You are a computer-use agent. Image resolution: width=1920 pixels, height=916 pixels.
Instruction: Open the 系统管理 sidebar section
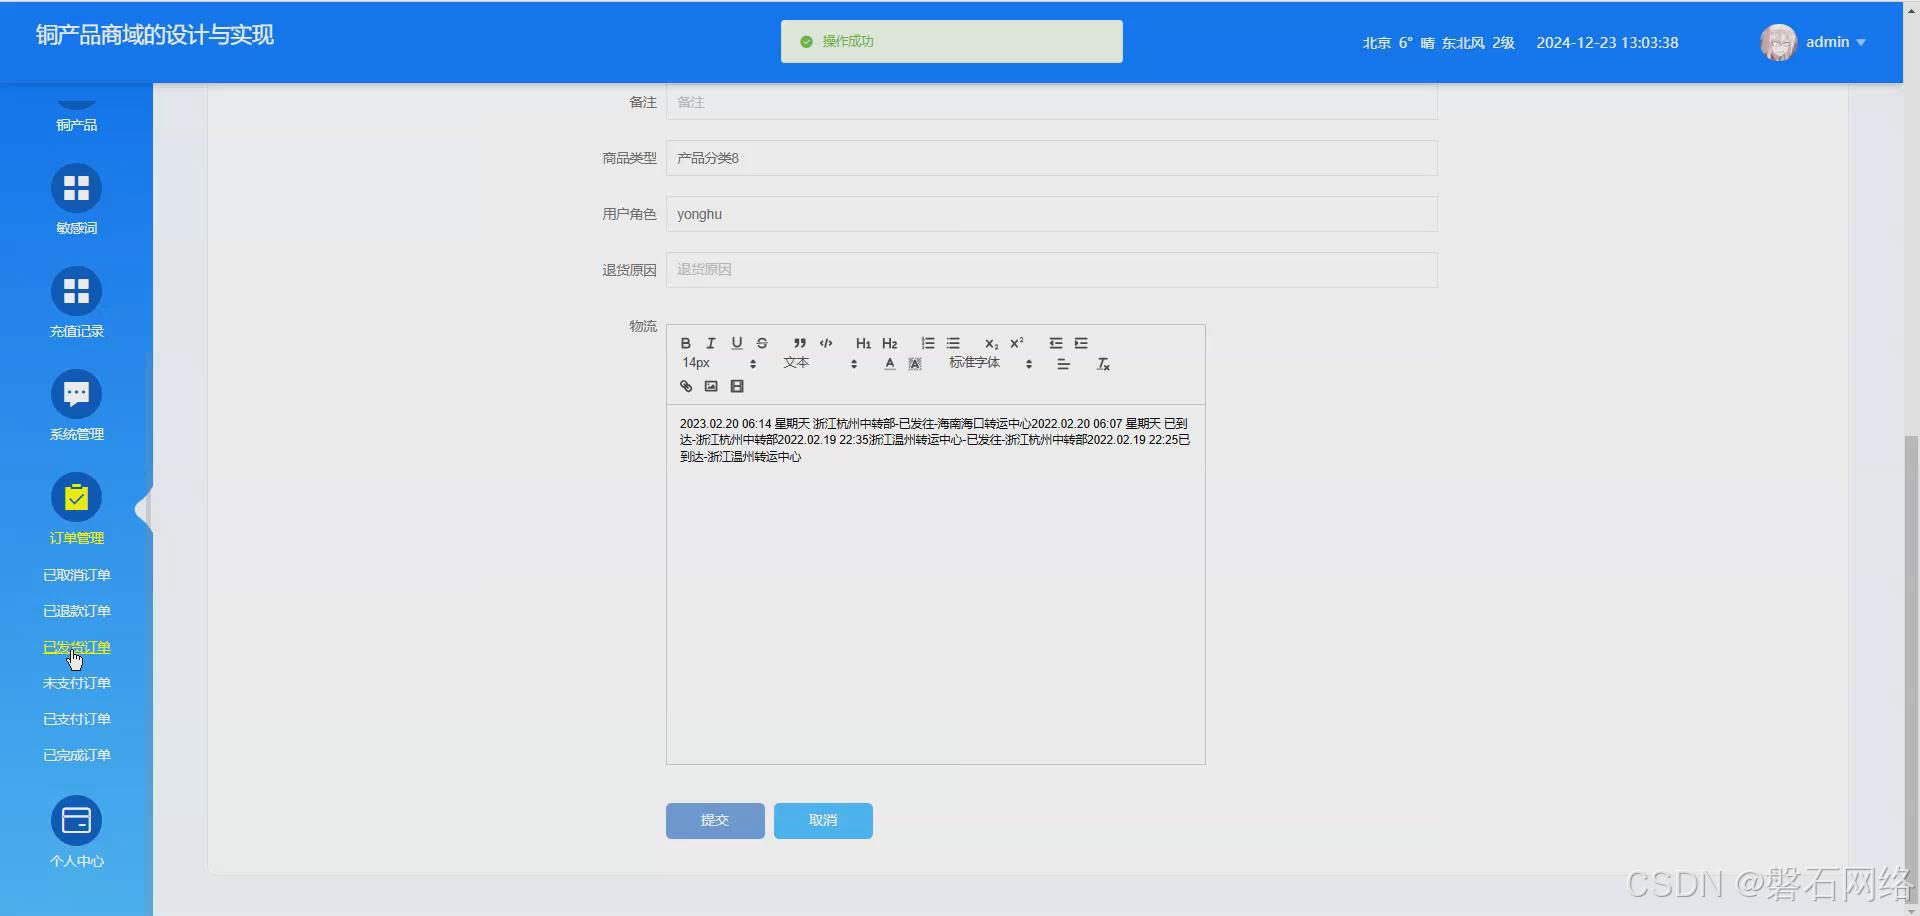pyautogui.click(x=76, y=406)
